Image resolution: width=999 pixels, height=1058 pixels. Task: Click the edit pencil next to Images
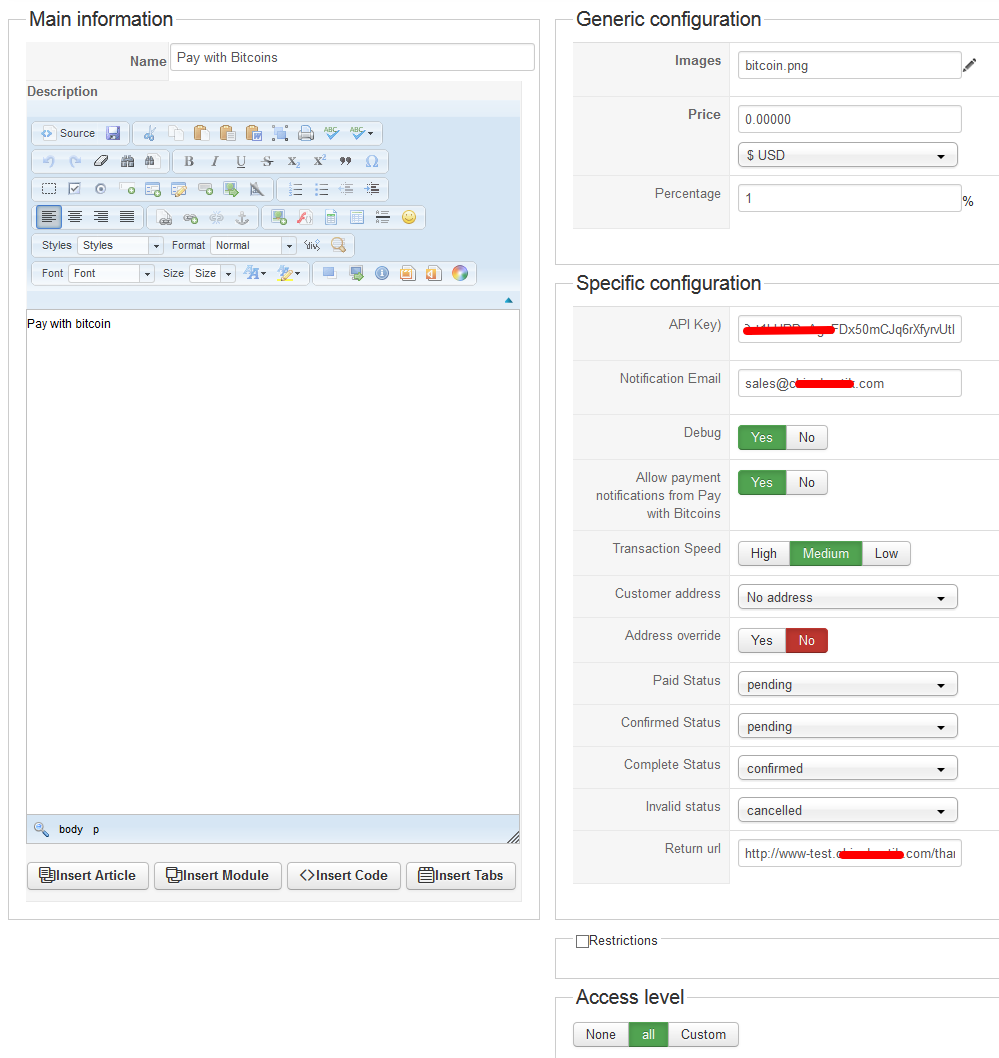[x=969, y=65]
